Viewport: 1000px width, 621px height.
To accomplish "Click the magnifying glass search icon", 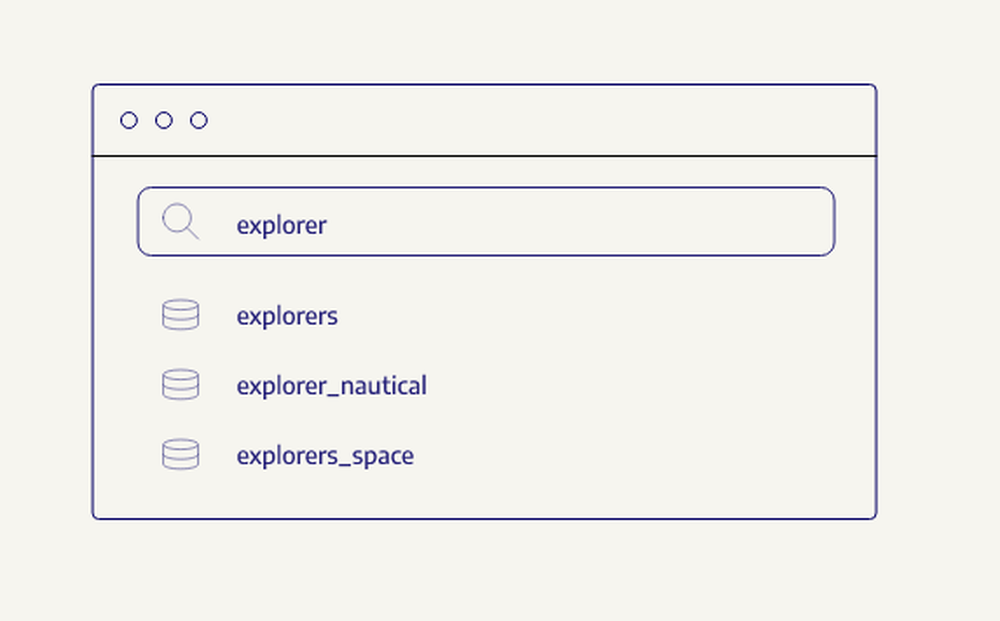I will point(180,221).
